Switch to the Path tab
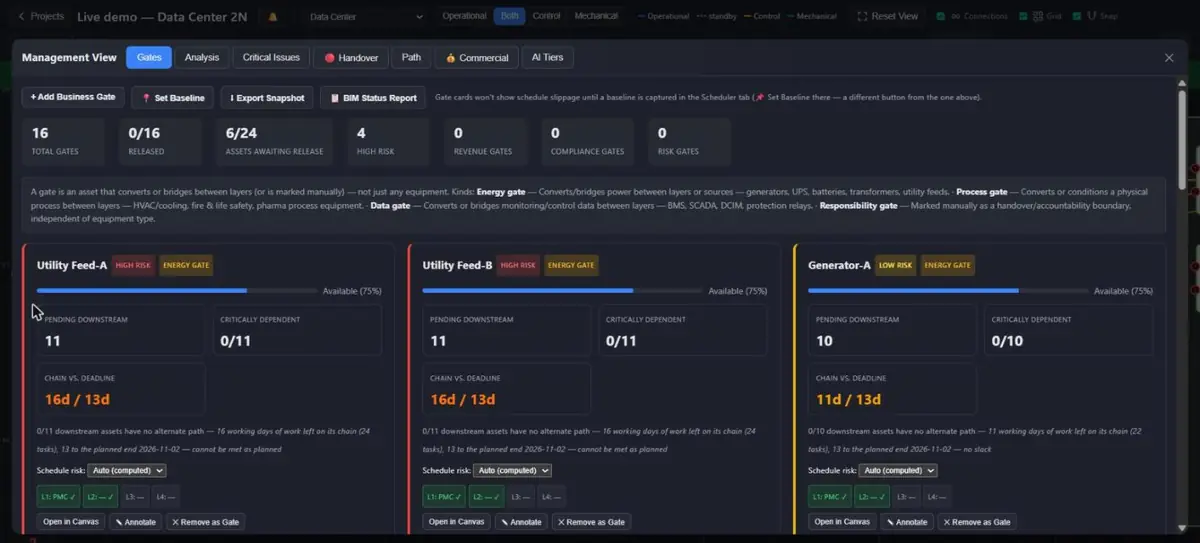Viewport: 1200px width, 543px height. (411, 58)
